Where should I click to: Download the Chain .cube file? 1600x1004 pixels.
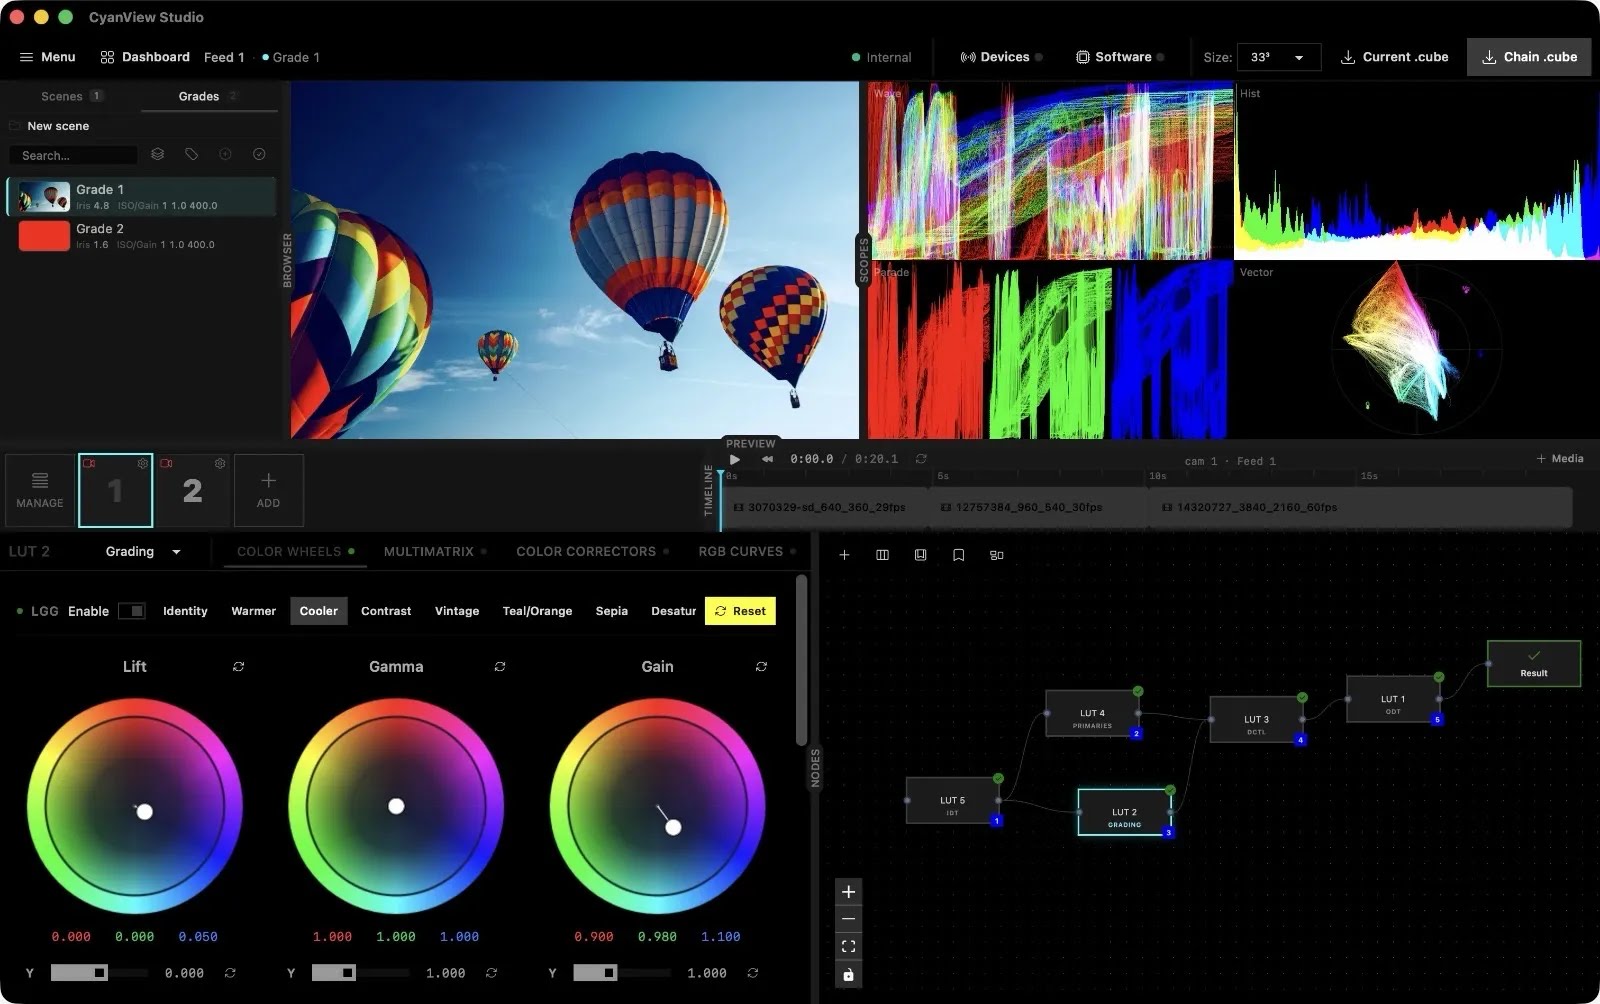pyautogui.click(x=1529, y=57)
